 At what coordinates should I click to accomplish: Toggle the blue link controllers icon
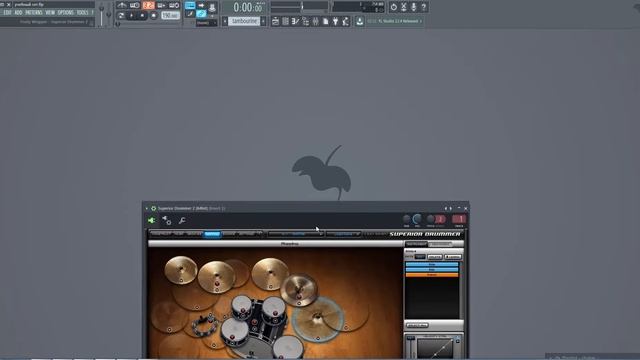[x=201, y=14]
